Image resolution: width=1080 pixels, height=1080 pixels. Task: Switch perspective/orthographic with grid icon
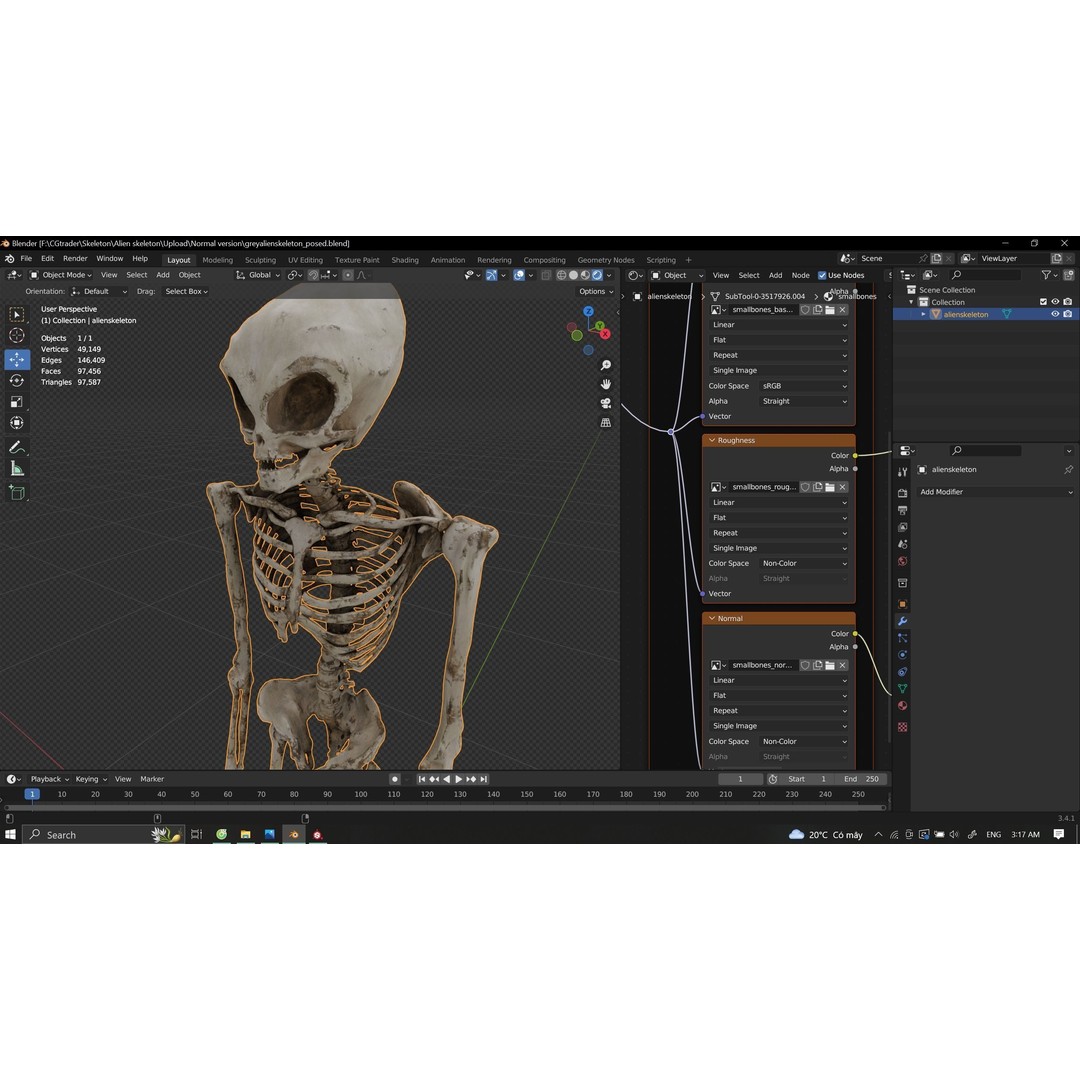[x=605, y=423]
